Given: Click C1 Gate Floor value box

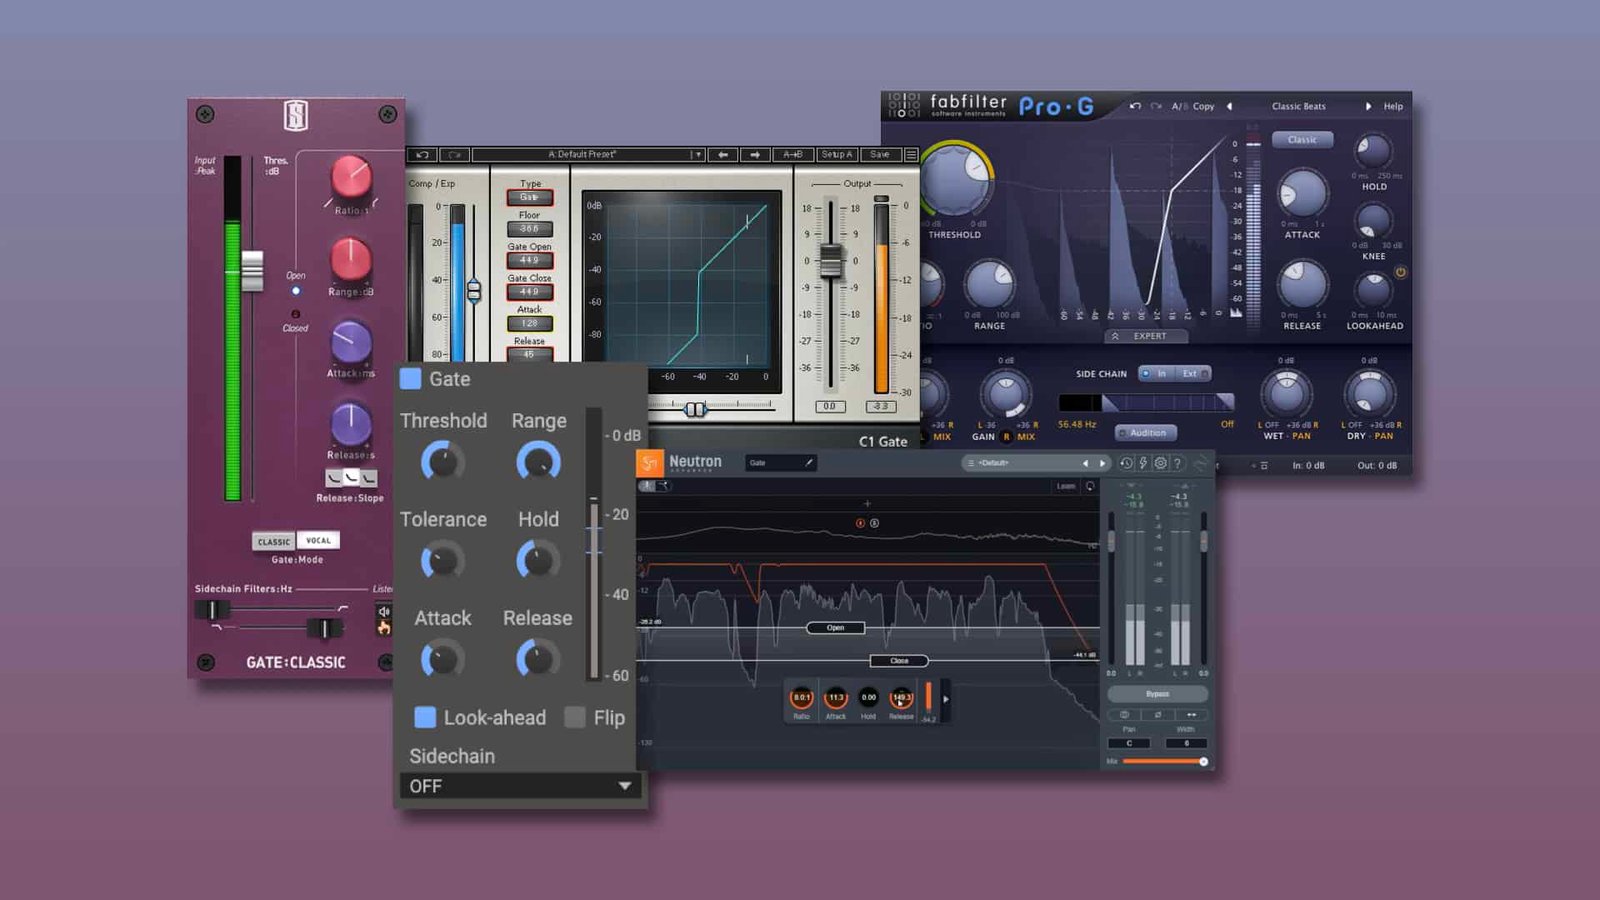Looking at the screenshot, I should [529, 229].
